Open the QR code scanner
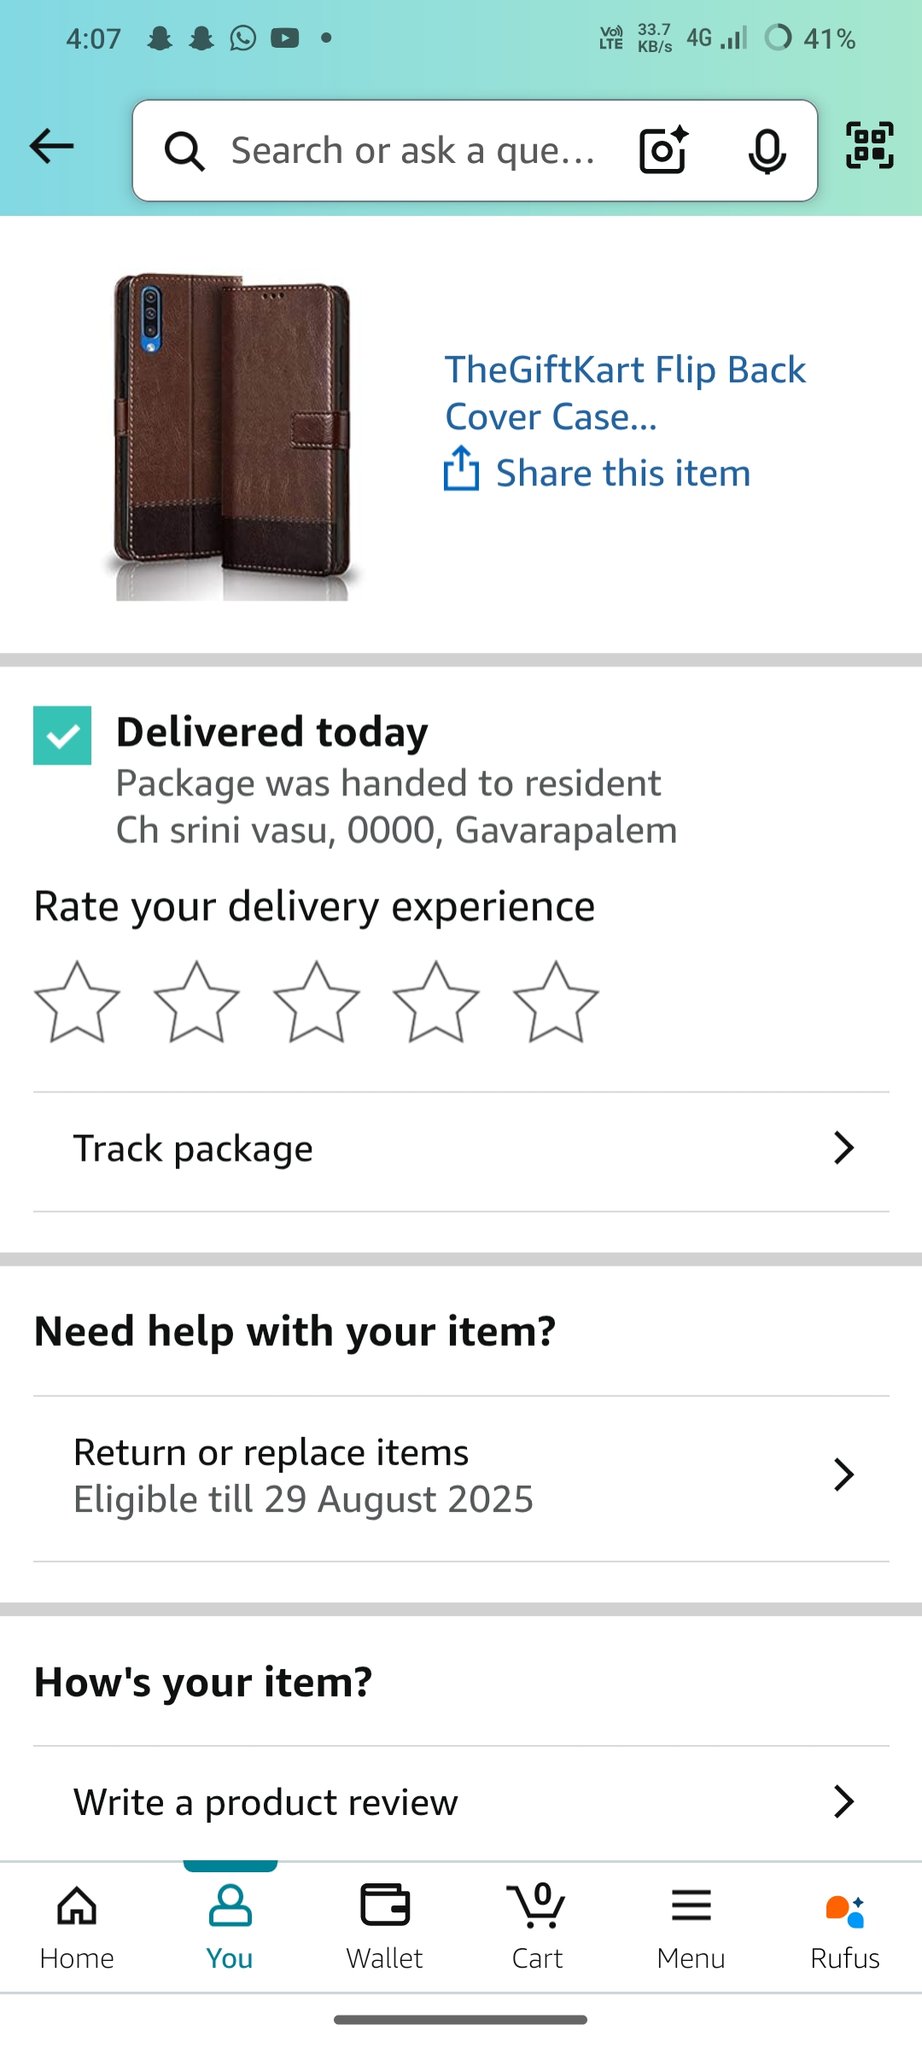This screenshot has height=2048, width=922. (869, 146)
